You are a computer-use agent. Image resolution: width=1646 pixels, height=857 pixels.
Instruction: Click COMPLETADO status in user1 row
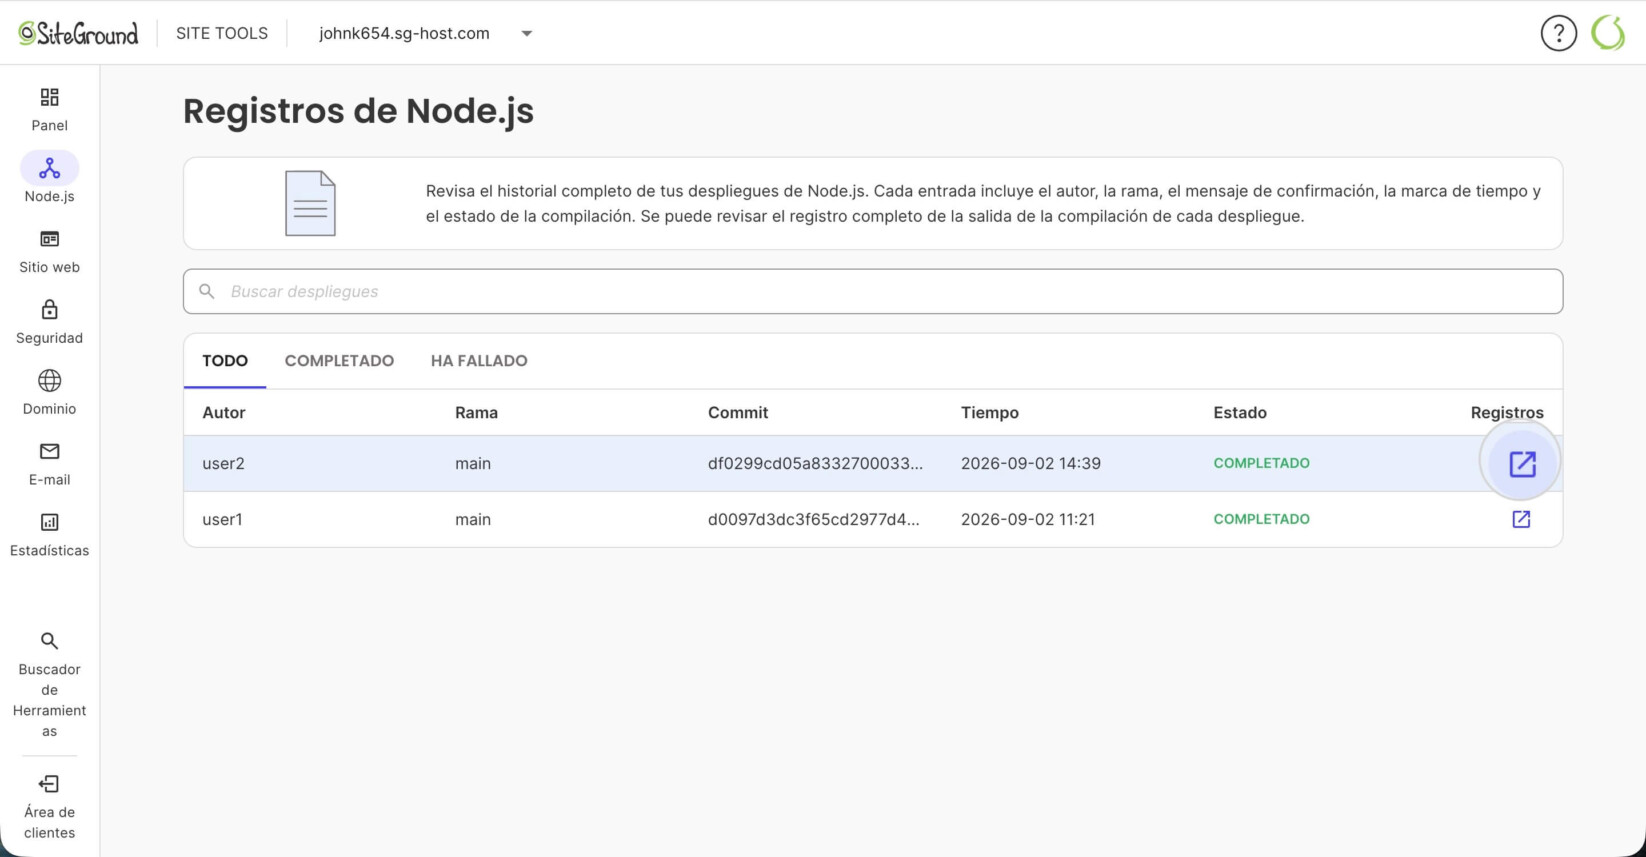(1261, 519)
